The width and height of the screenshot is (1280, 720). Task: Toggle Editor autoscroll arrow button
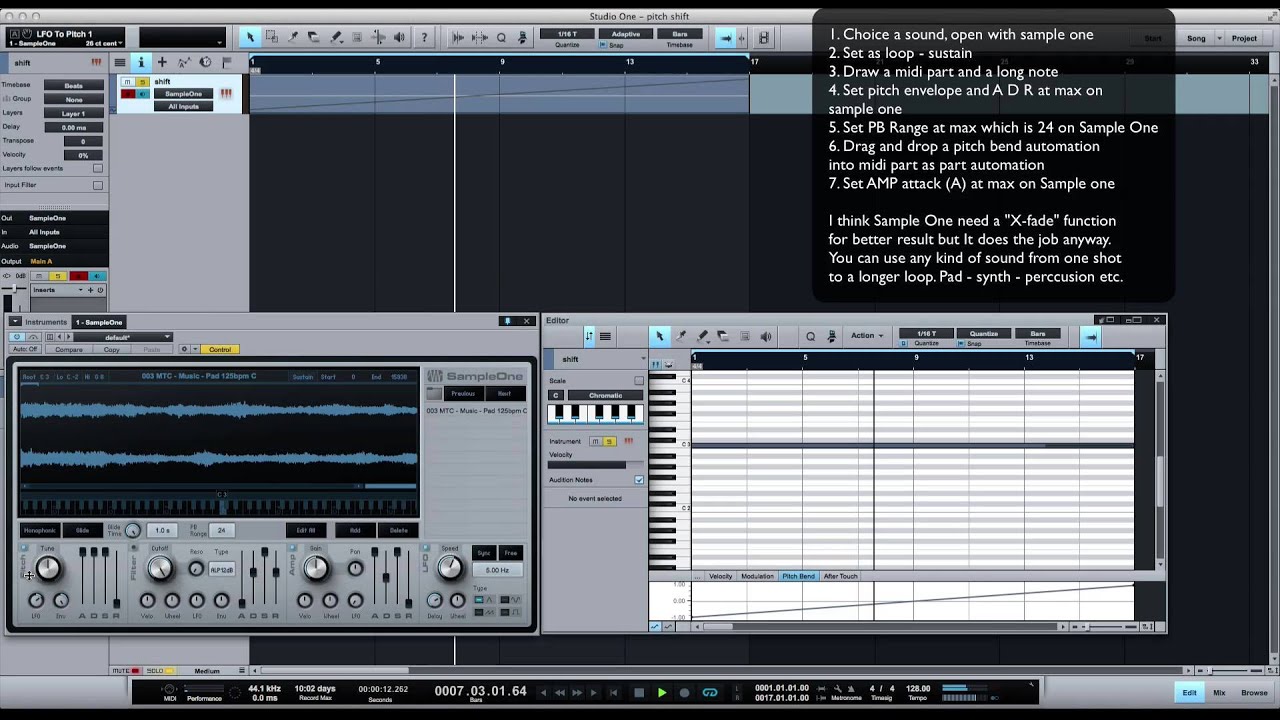(x=1091, y=337)
